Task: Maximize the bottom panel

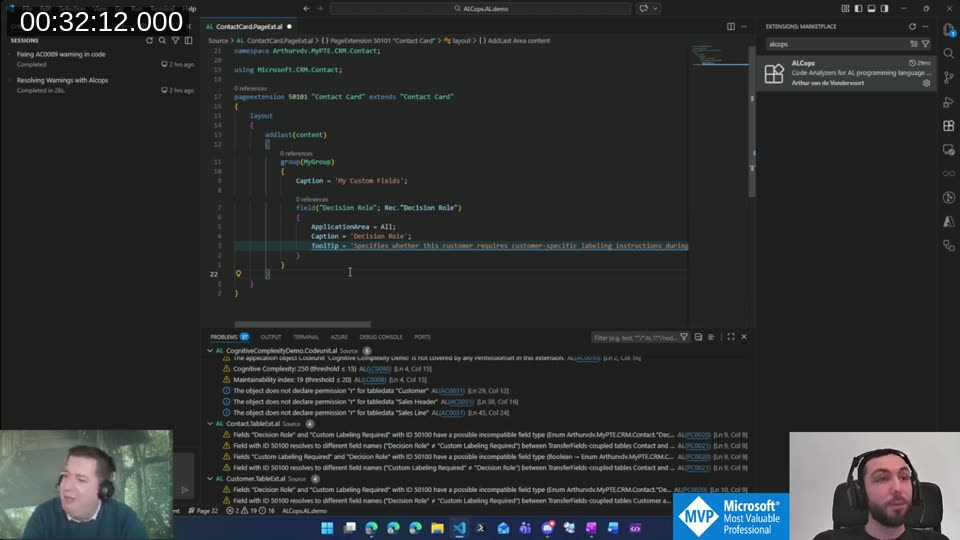Action: click(731, 337)
